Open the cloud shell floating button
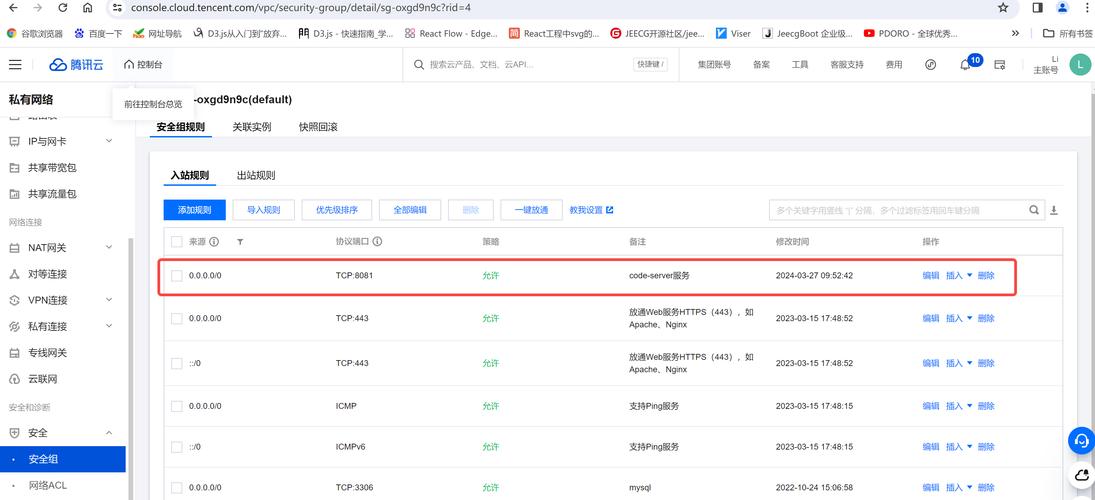The image size is (1095, 500). pyautogui.click(x=1082, y=476)
